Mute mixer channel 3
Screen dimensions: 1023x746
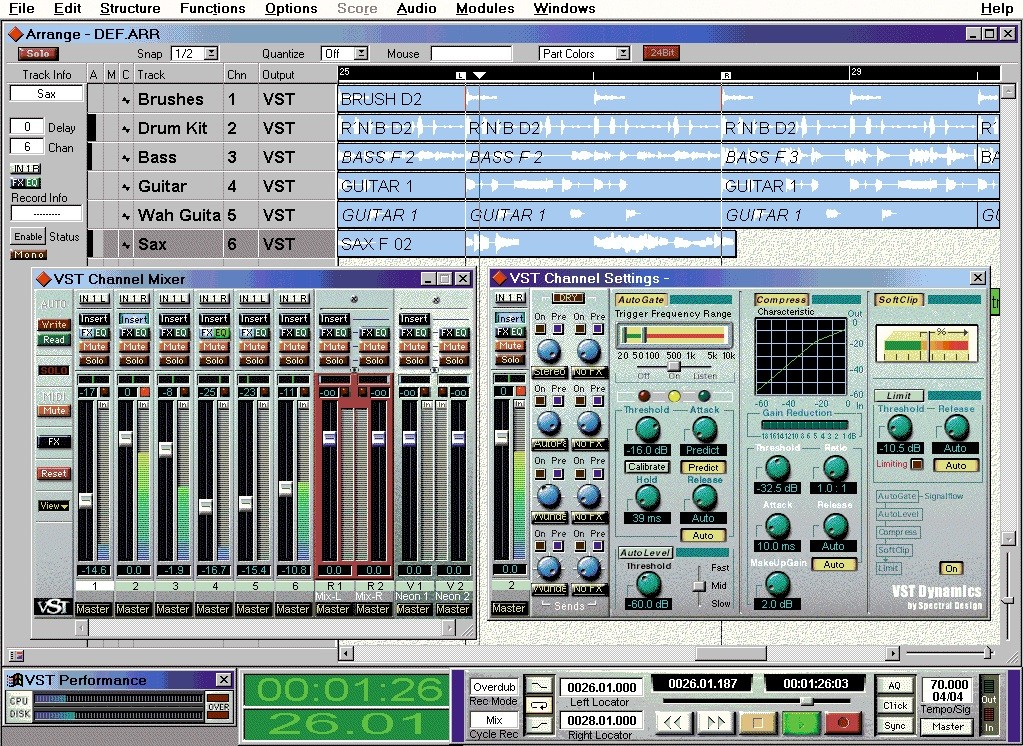175,347
